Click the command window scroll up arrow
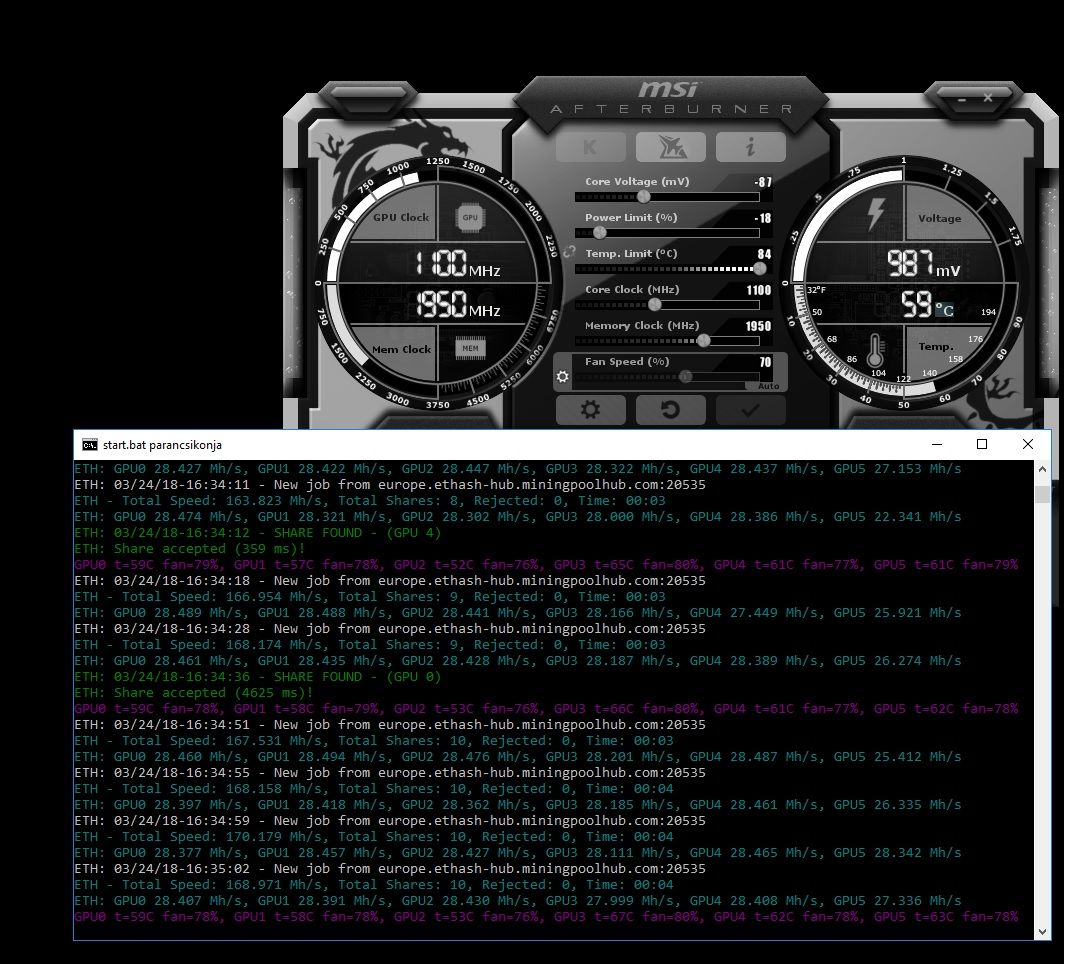The image size is (1066, 964). click(1042, 469)
